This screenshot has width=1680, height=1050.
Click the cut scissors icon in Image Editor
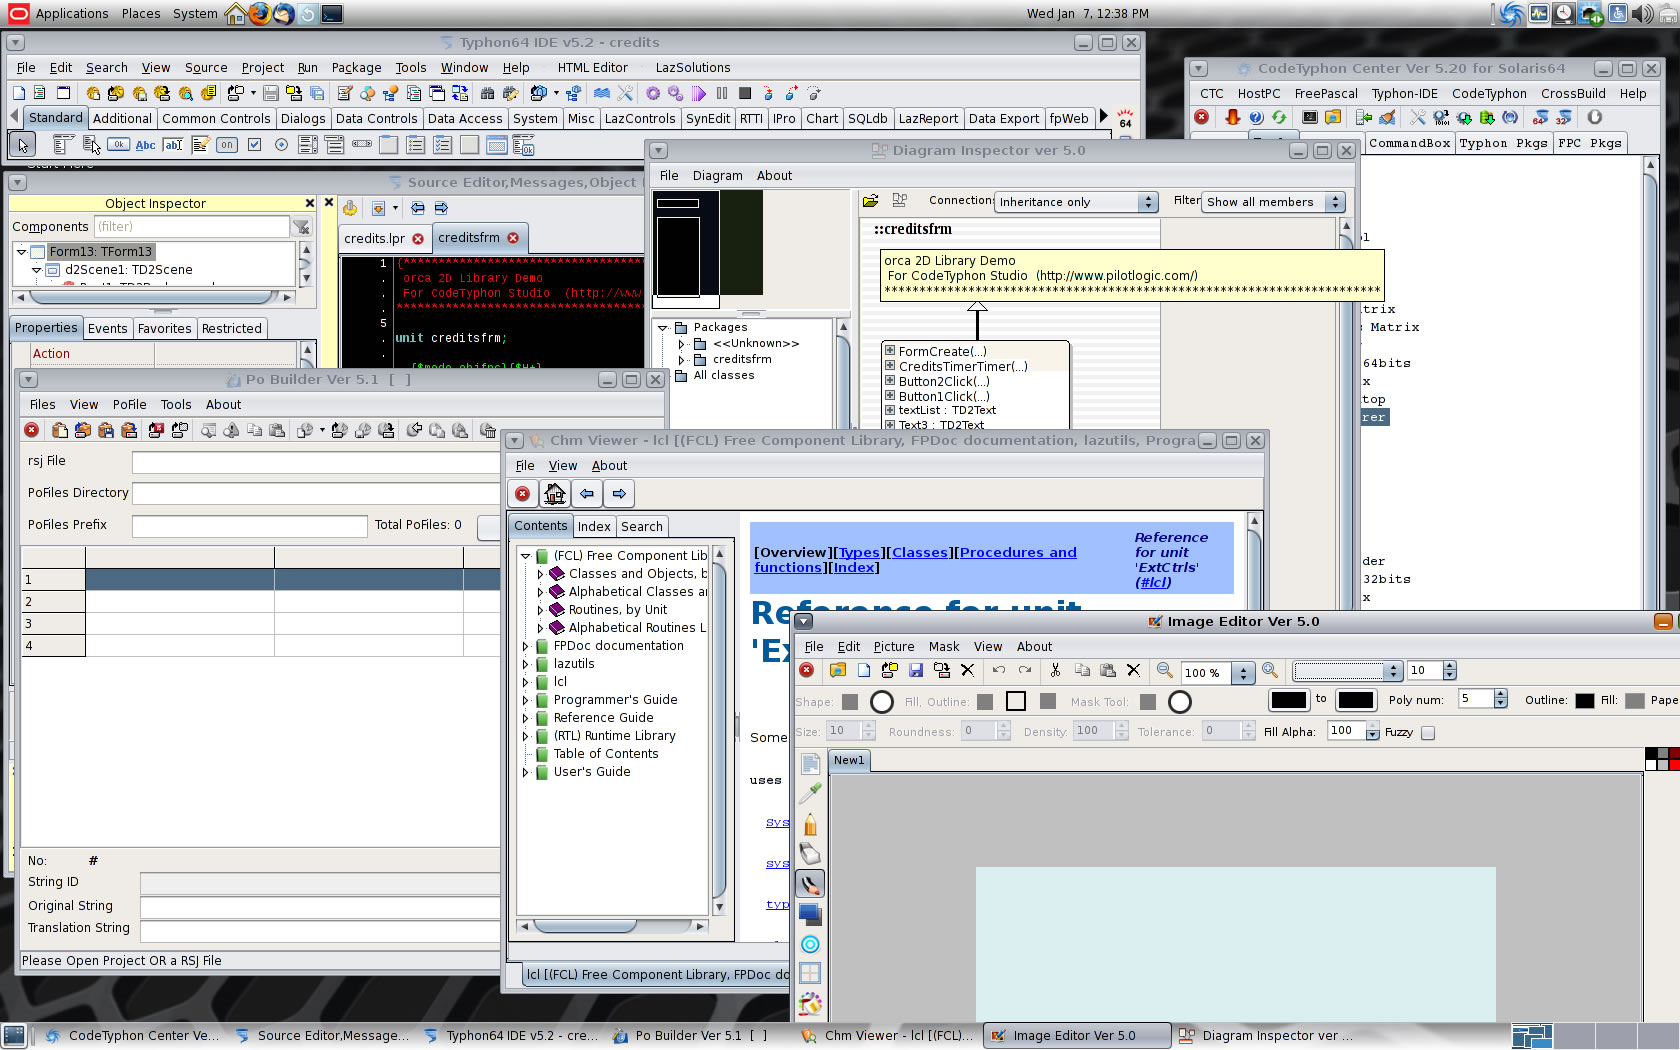tap(1055, 671)
